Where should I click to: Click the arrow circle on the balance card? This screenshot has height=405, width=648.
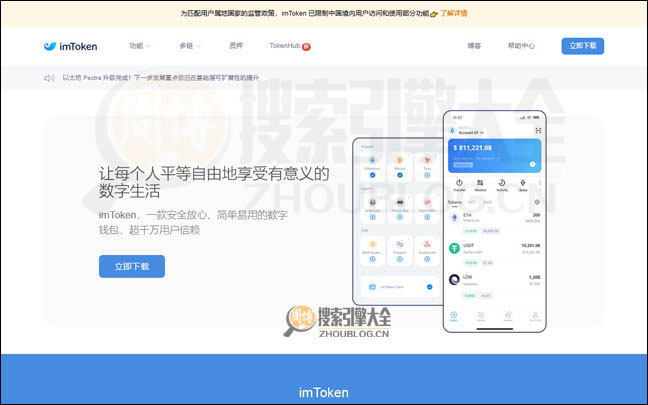click(532, 164)
